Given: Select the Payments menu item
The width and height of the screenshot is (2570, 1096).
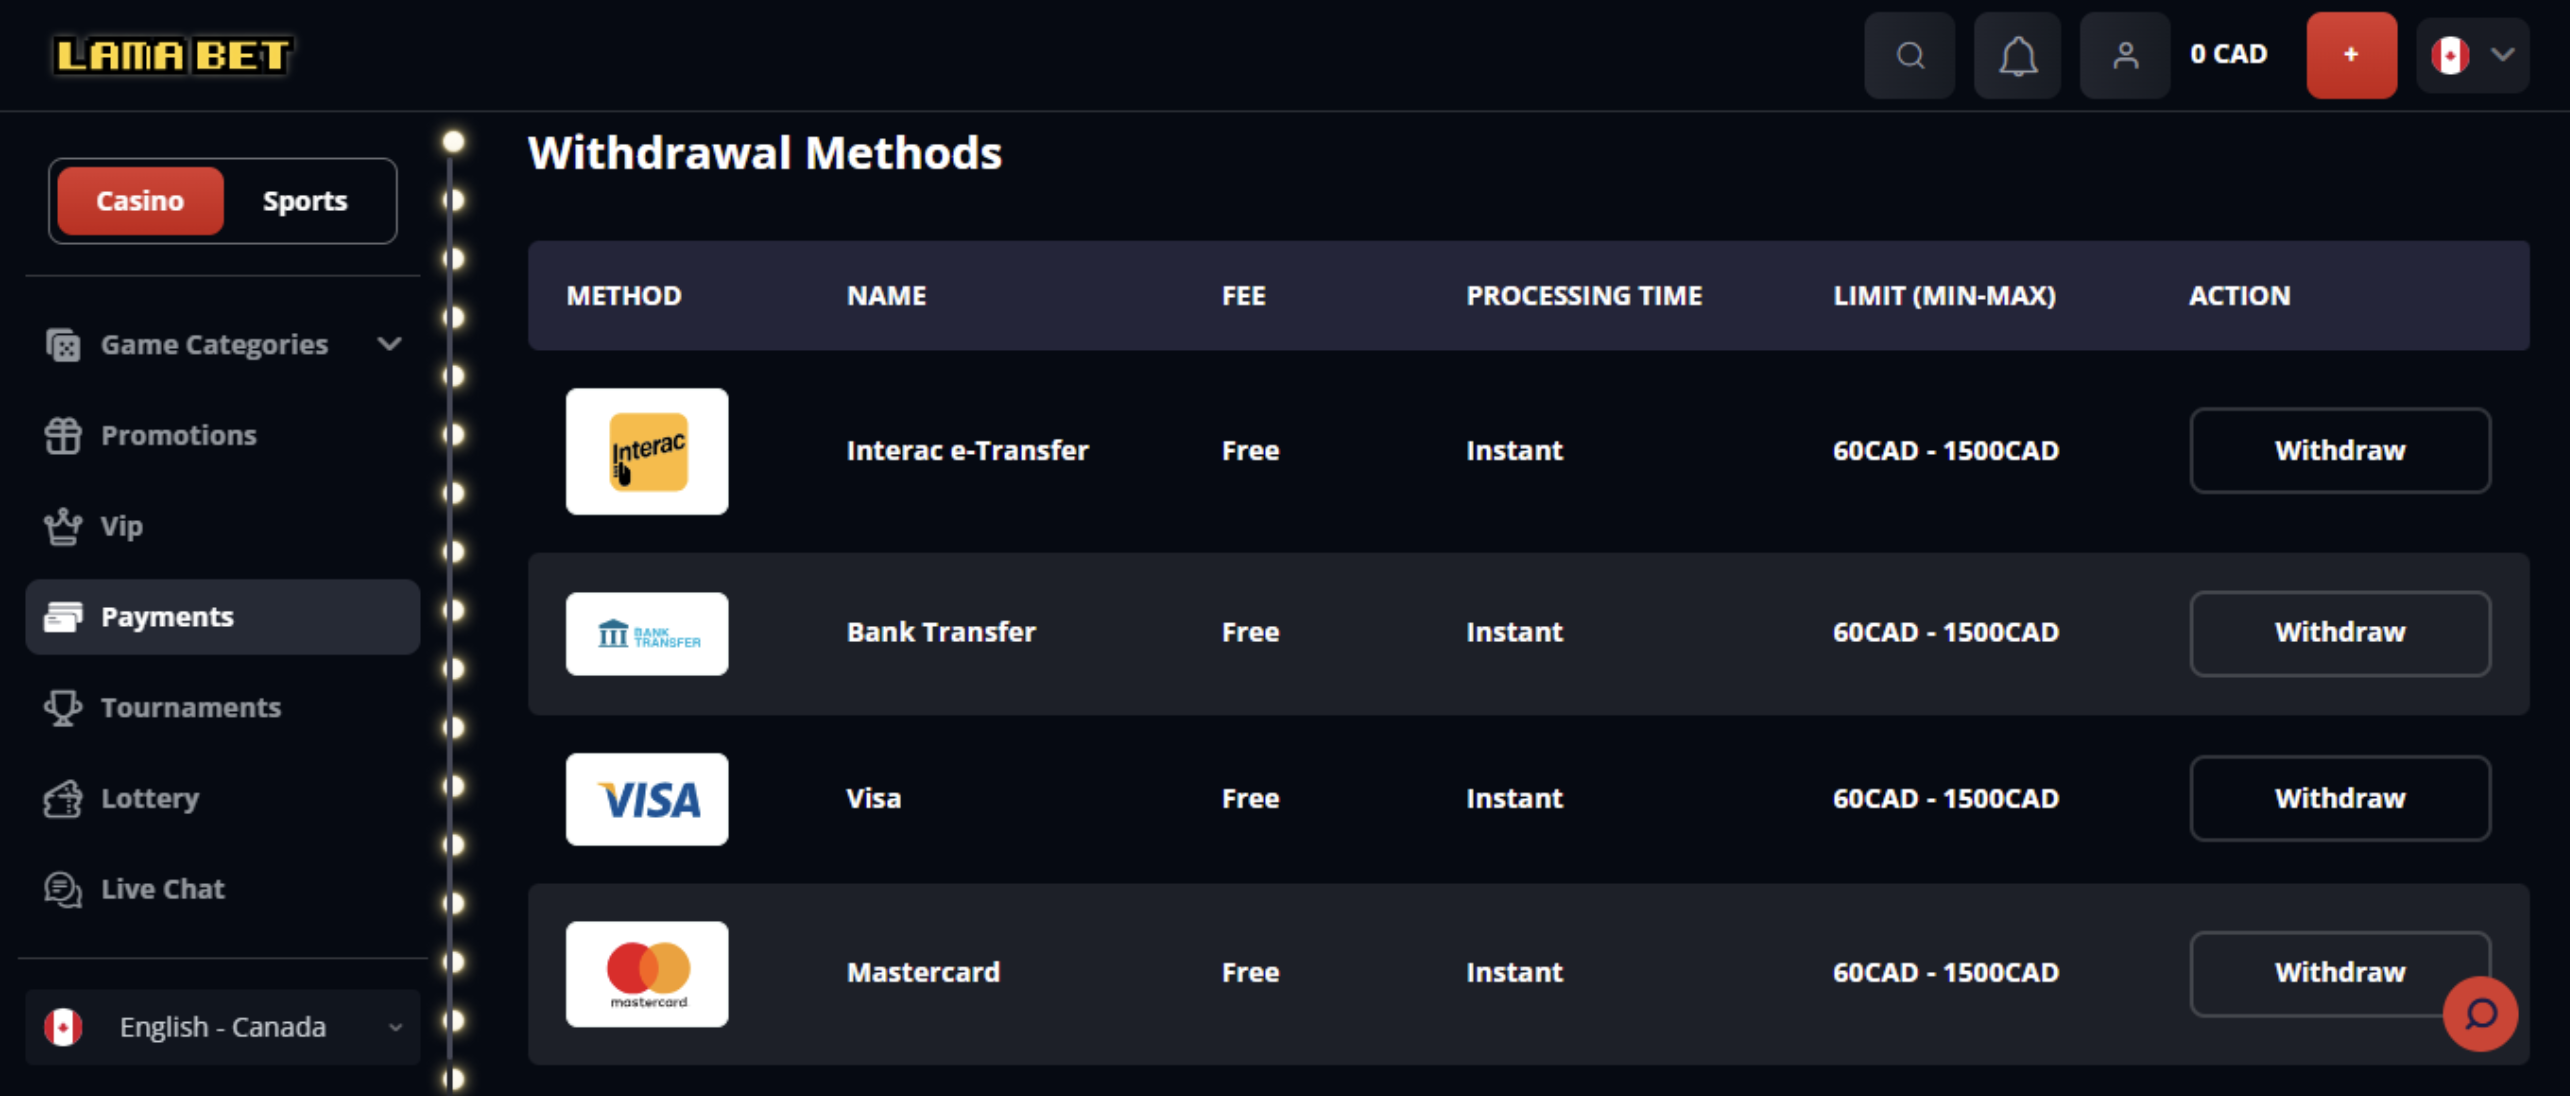Looking at the screenshot, I should 223,617.
